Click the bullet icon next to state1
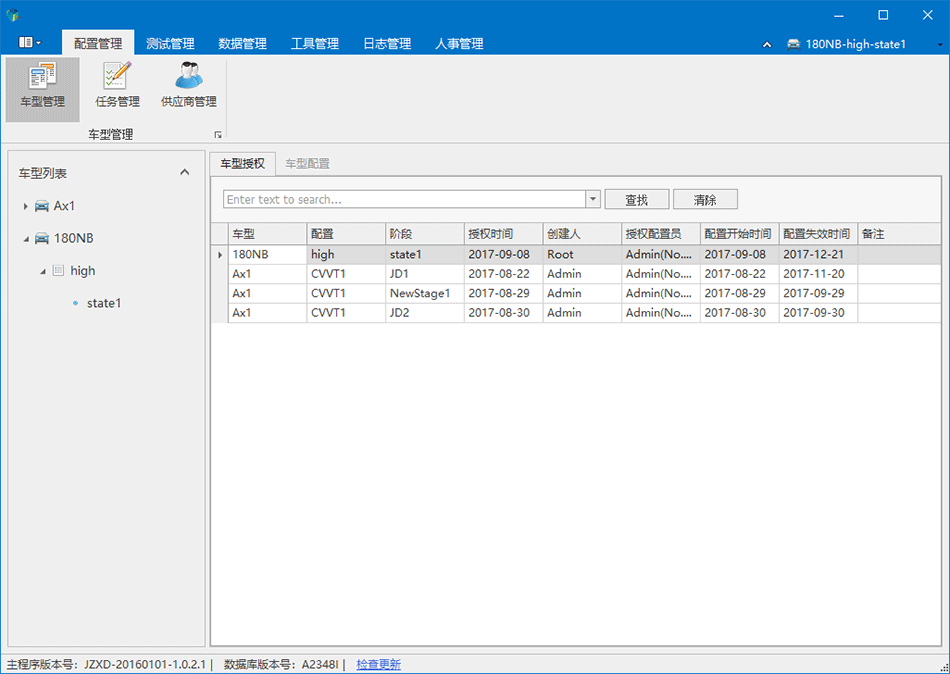950x674 pixels. 75,303
